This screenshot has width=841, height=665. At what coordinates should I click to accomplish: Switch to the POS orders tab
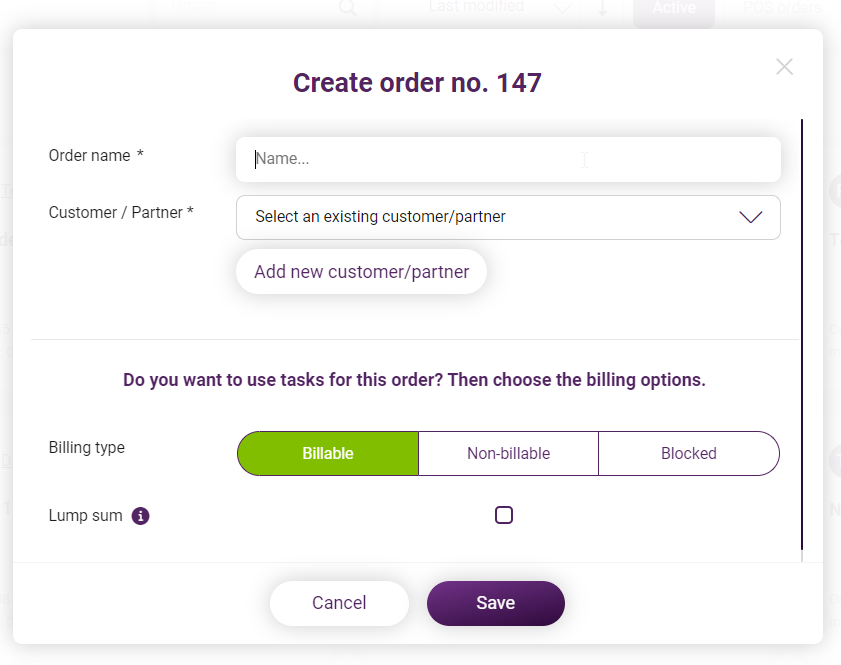pos(782,8)
